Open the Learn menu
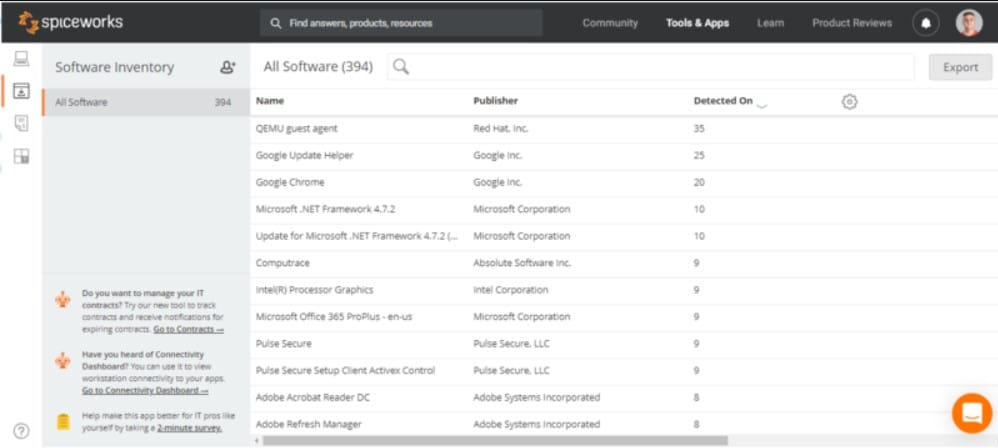 770,23
